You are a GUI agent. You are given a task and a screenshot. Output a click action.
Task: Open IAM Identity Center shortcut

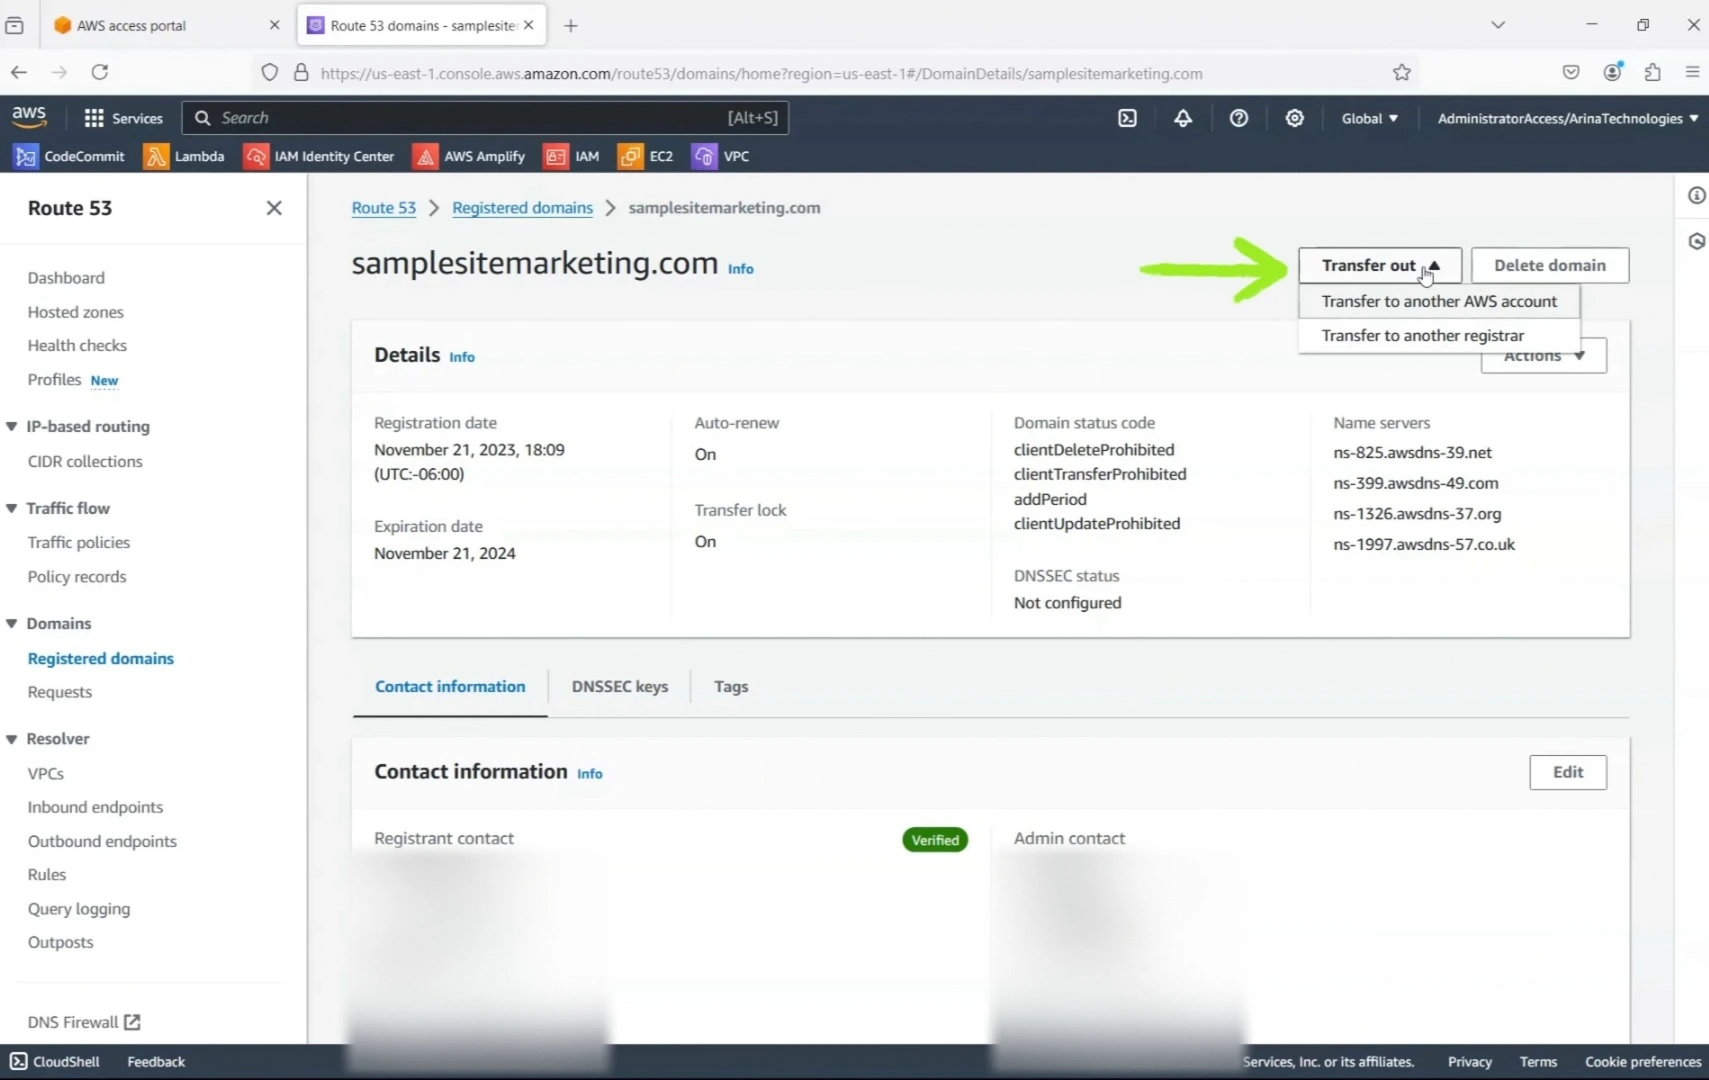pyautogui.click(x=320, y=156)
